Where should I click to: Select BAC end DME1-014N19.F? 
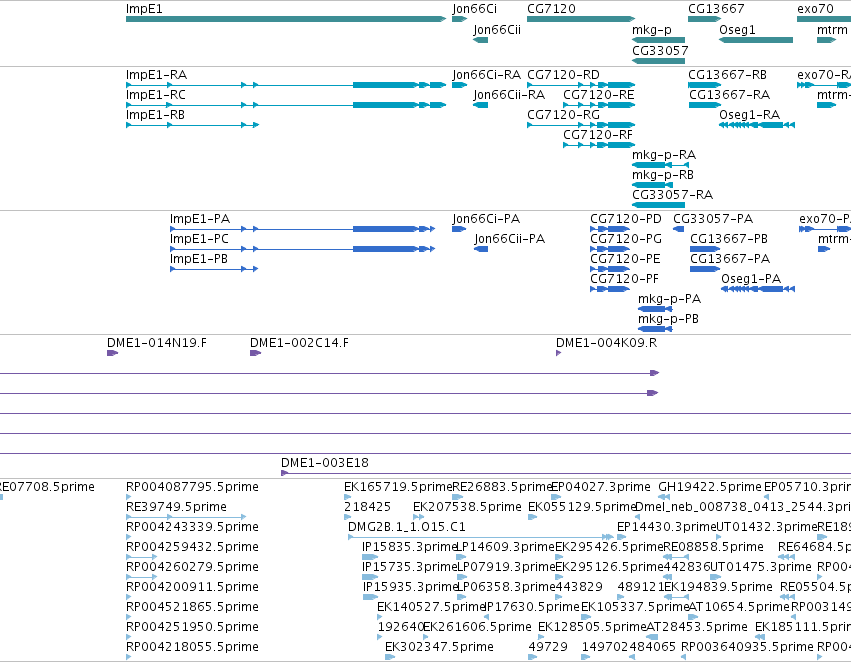[x=112, y=353]
